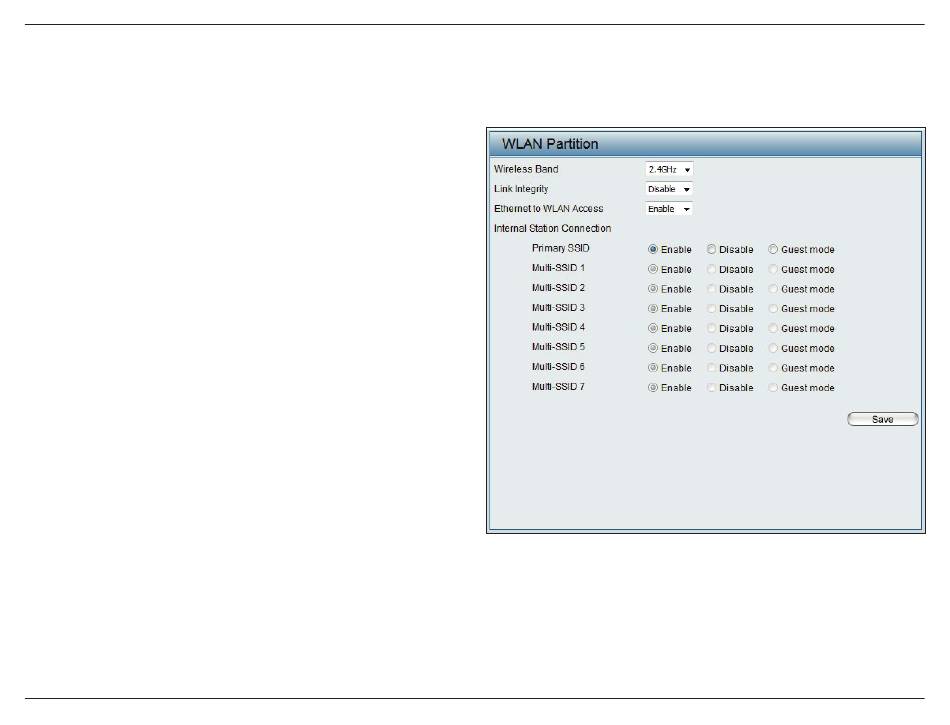
Task: Select Disable for Multi-SSID 2
Action: (711, 289)
